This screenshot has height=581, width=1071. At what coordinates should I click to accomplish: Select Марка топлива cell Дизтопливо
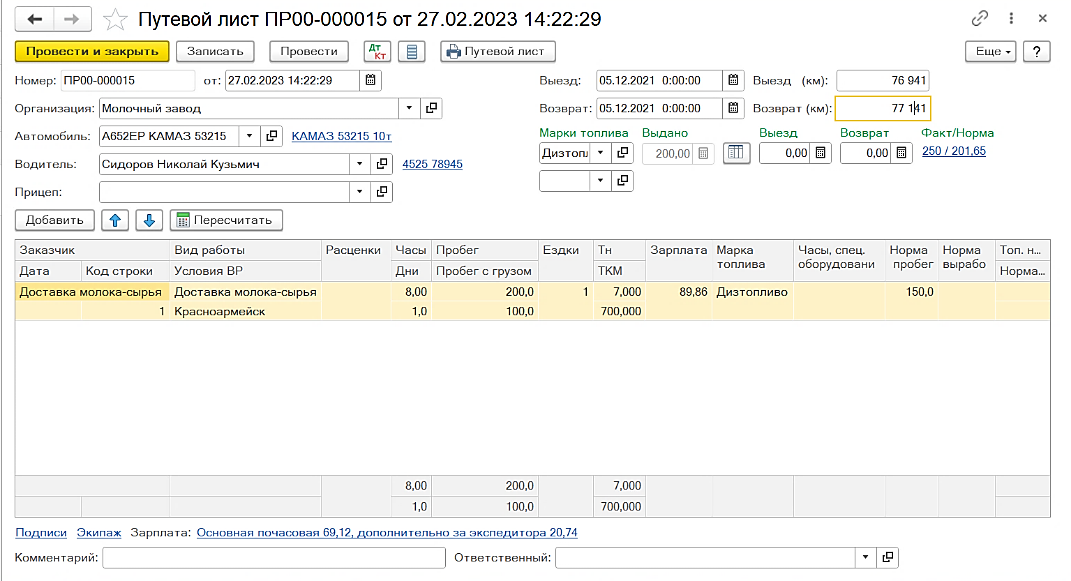[752, 292]
